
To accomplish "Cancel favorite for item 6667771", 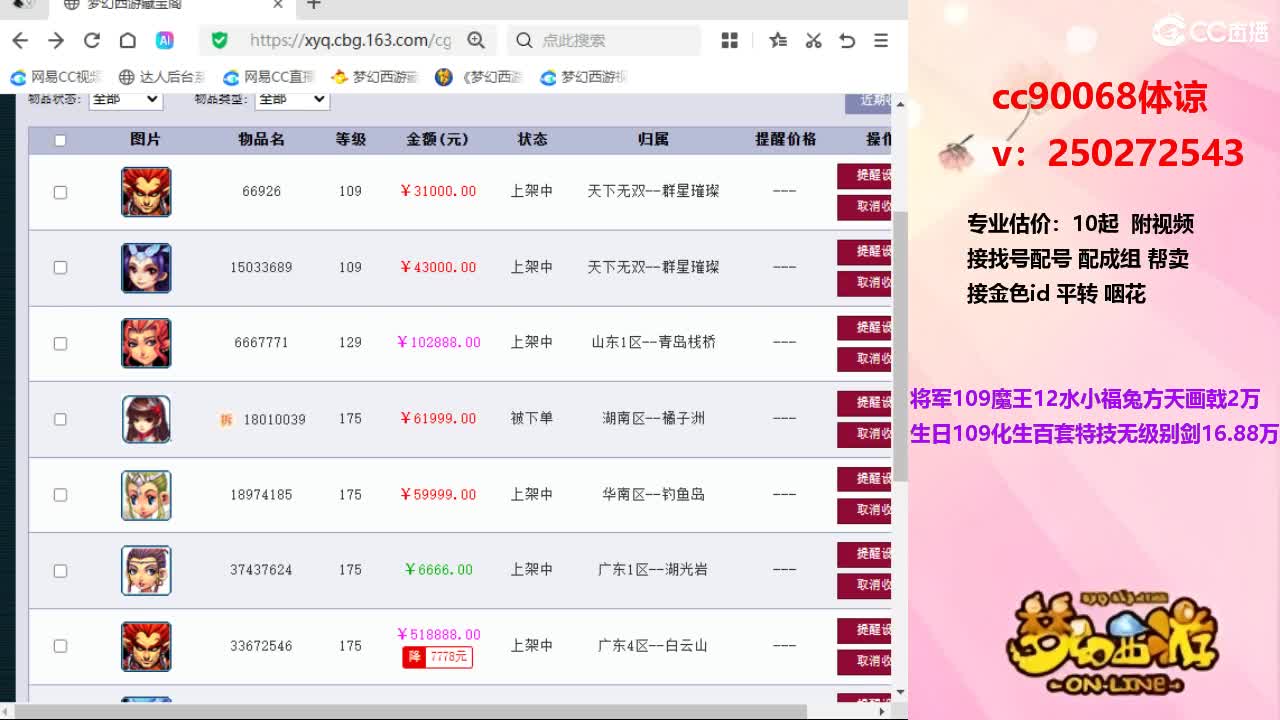I will (x=864, y=359).
